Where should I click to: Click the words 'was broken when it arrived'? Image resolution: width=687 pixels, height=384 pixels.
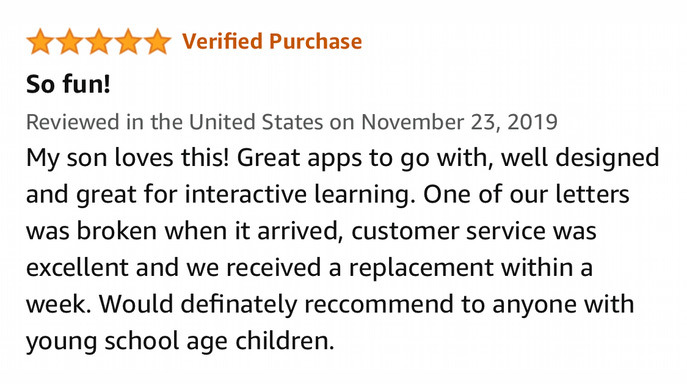[x=184, y=231]
